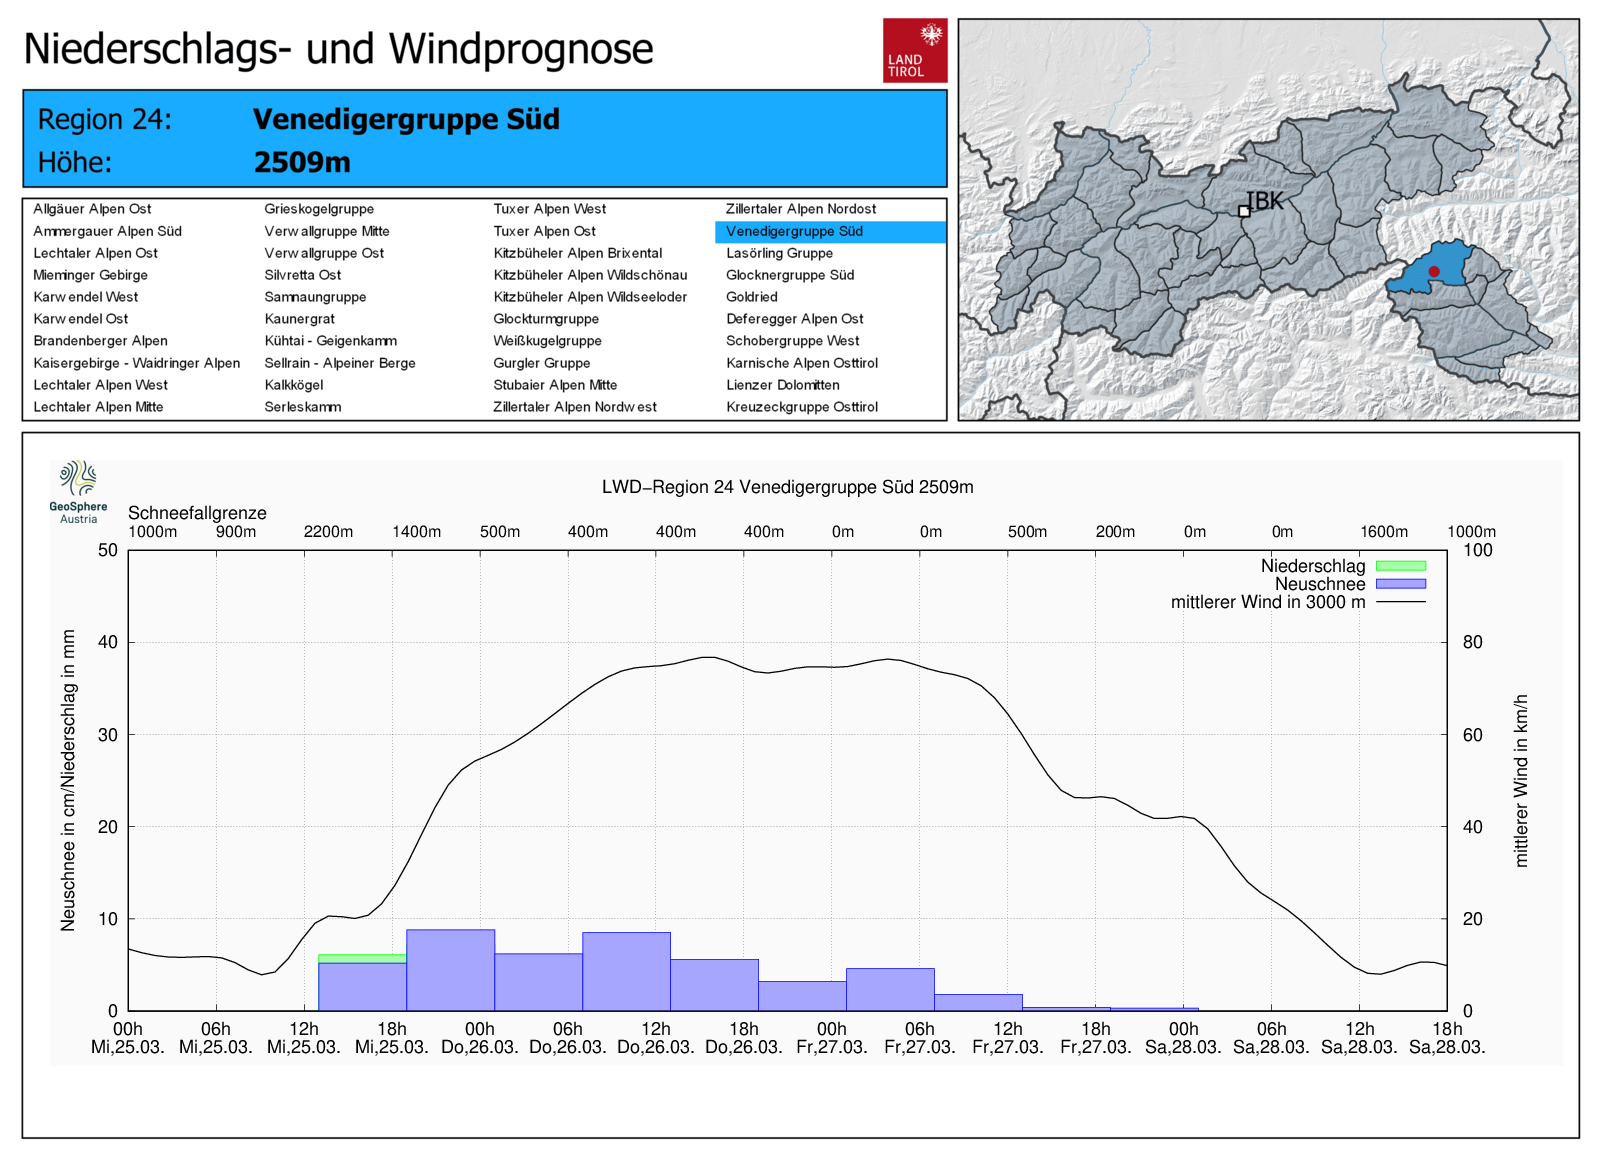Choose Deferegger Alpen Ost region

[795, 319]
